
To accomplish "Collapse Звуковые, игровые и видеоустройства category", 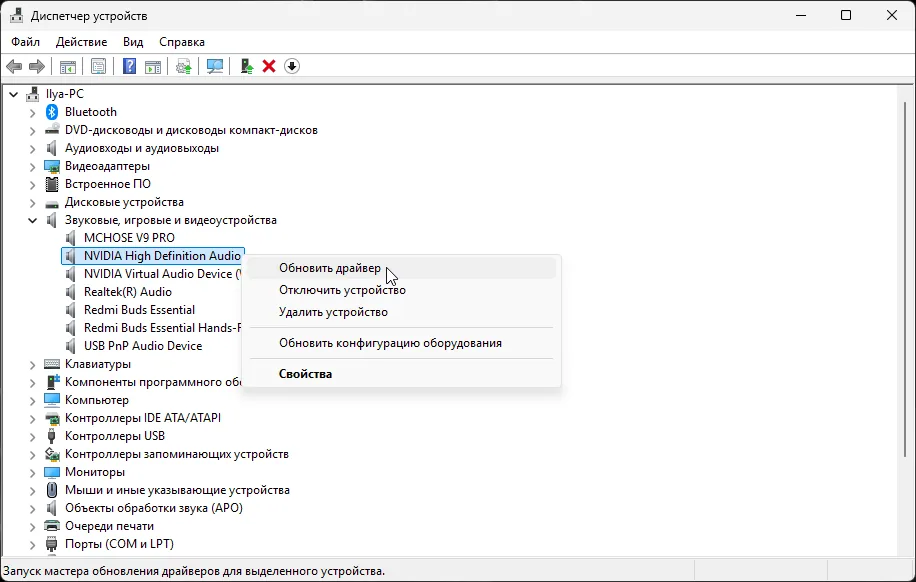I will tap(33, 220).
